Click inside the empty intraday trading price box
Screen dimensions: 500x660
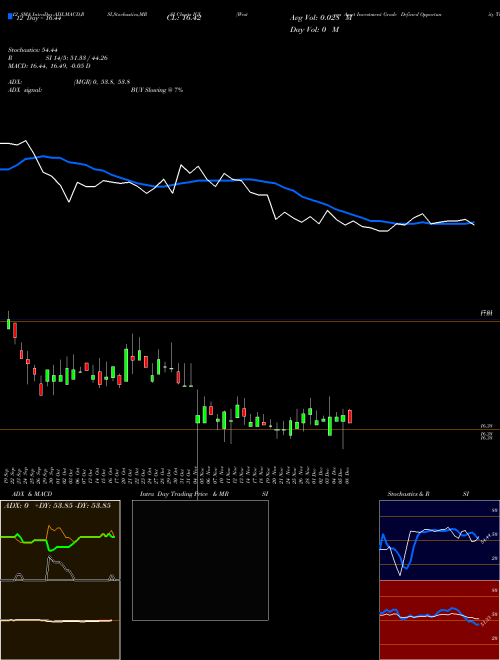(x=200, y=560)
